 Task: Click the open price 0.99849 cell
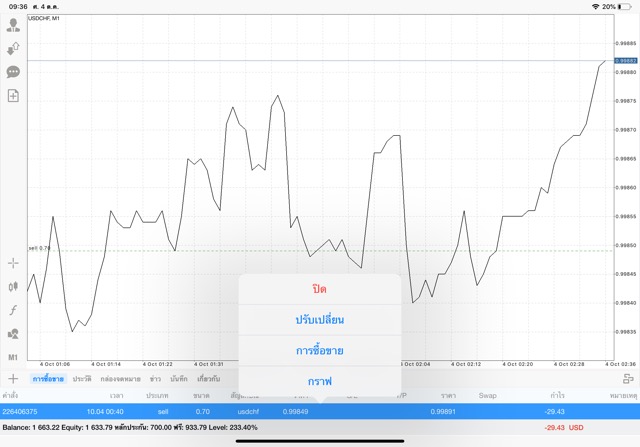(x=296, y=411)
